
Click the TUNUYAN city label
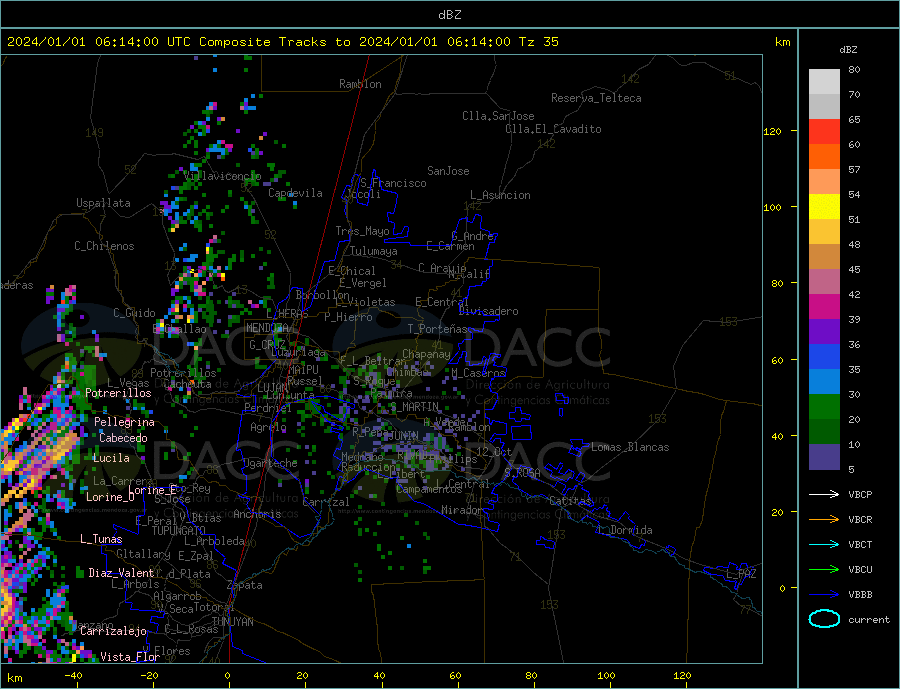[232, 622]
